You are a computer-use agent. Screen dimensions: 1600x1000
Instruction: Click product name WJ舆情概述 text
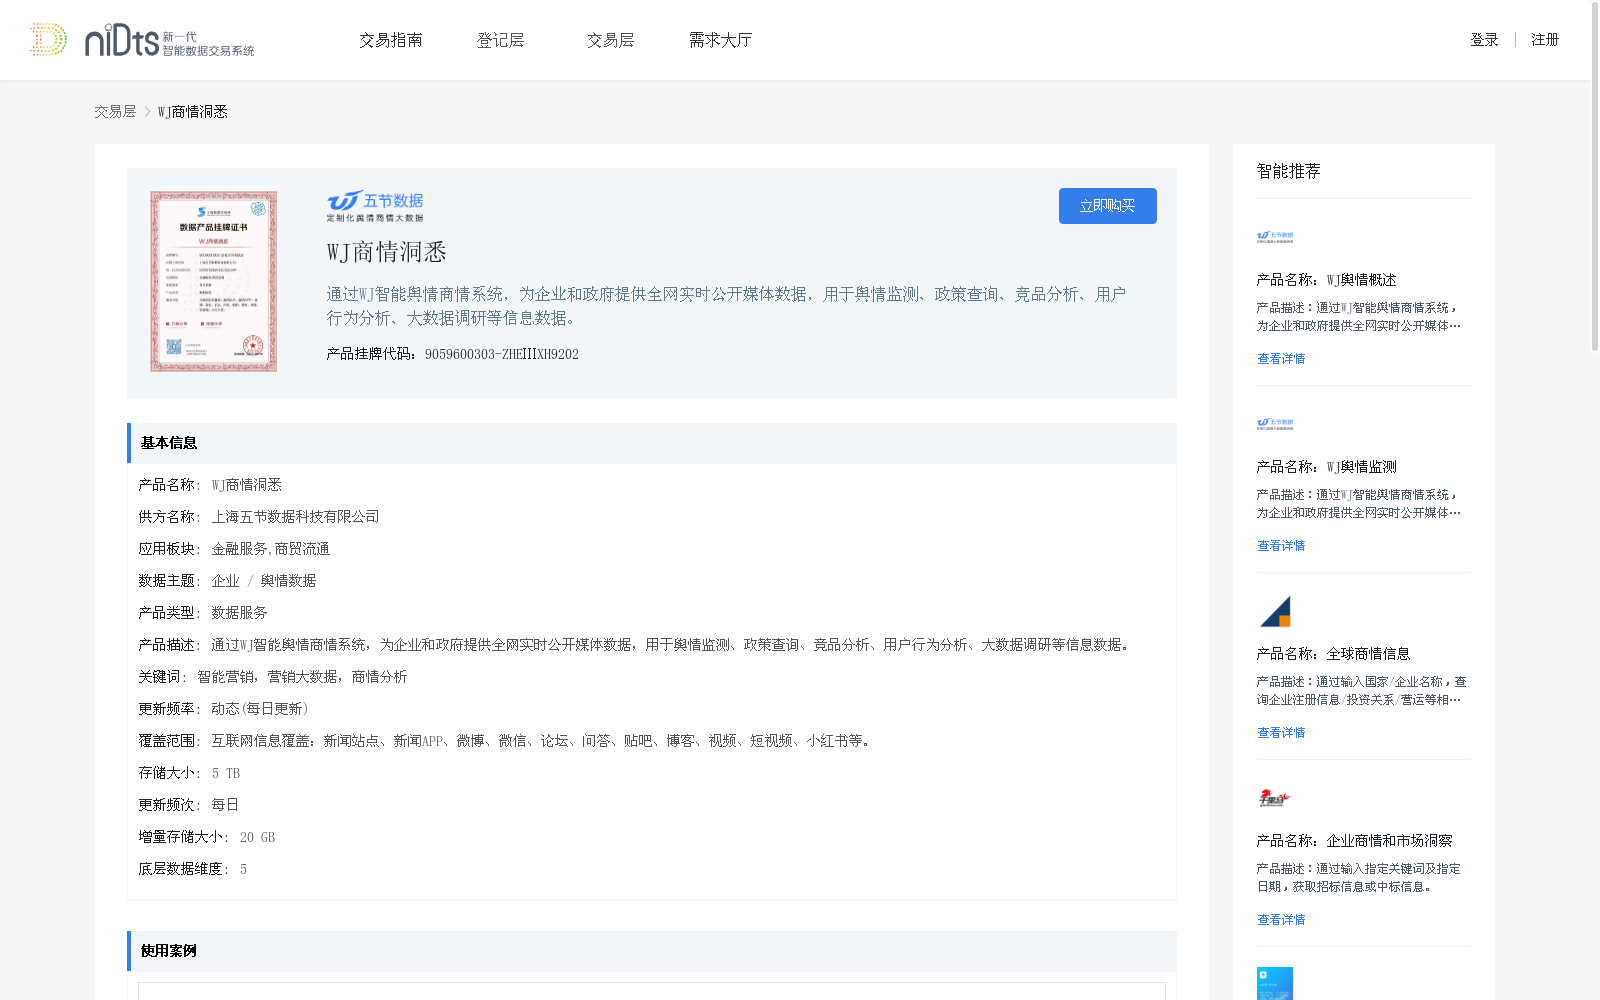pyautogui.click(x=1361, y=280)
